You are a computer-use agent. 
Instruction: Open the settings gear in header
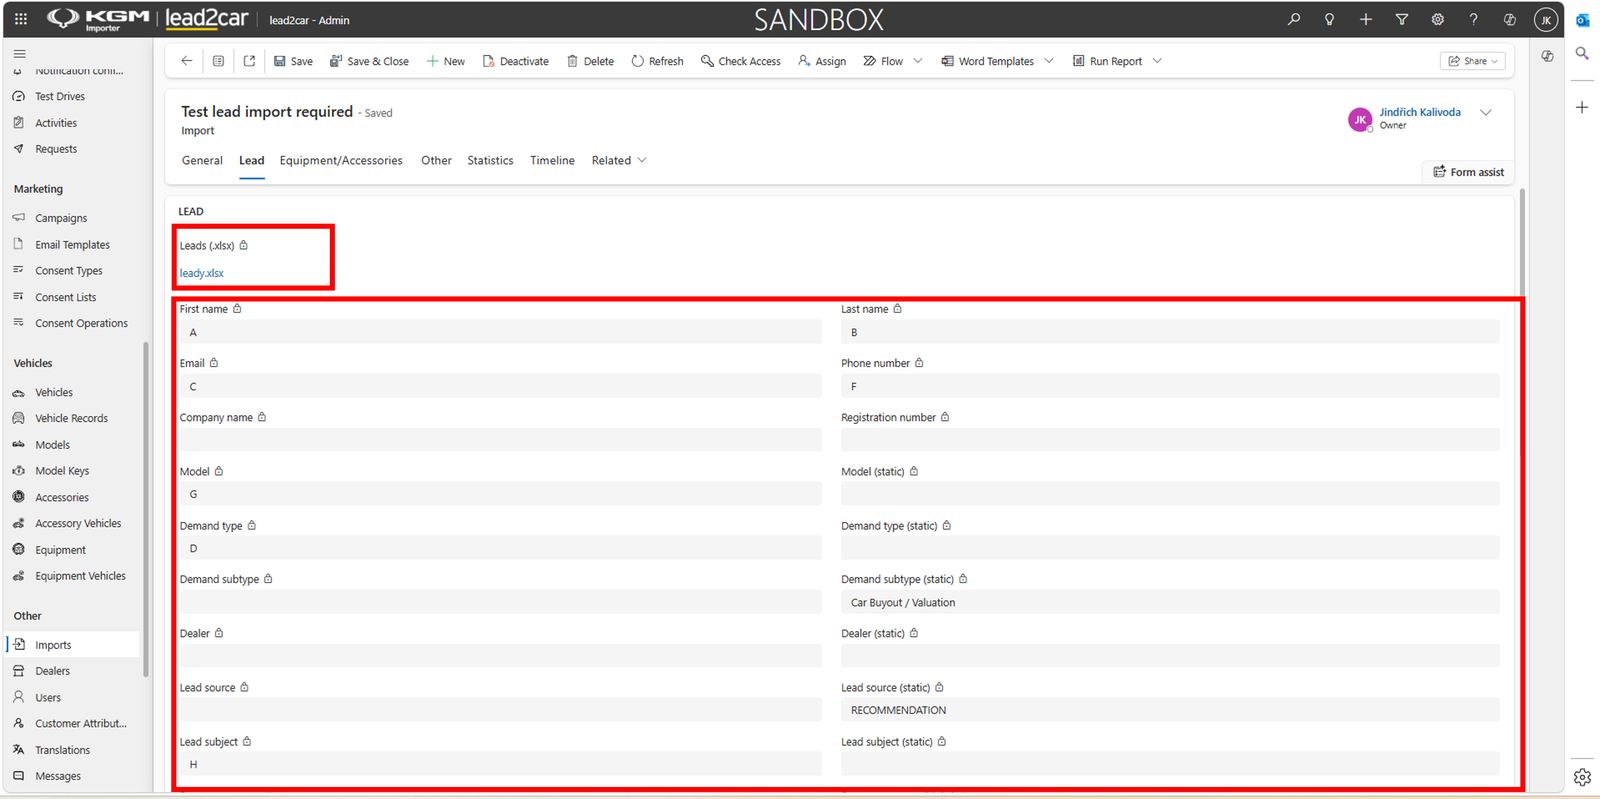point(1438,19)
